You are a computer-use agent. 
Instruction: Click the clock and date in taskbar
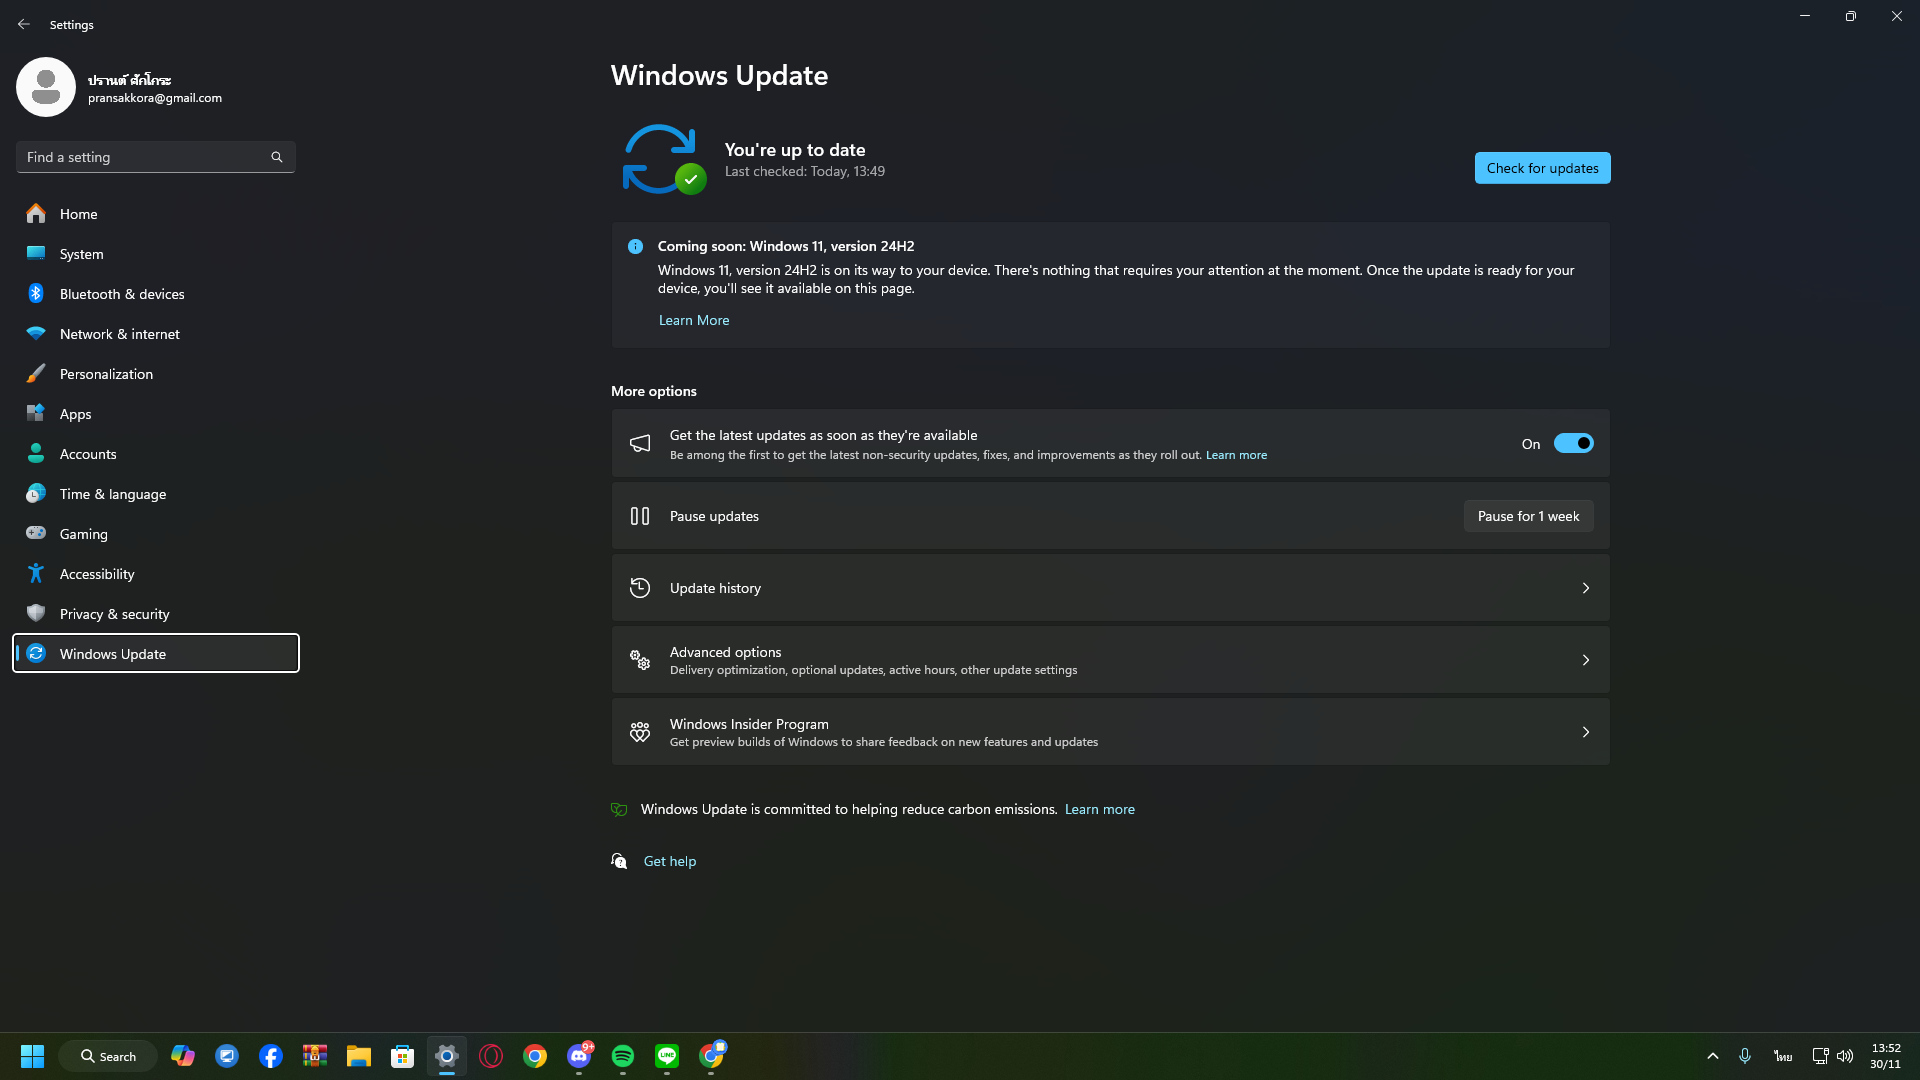1886,1056
